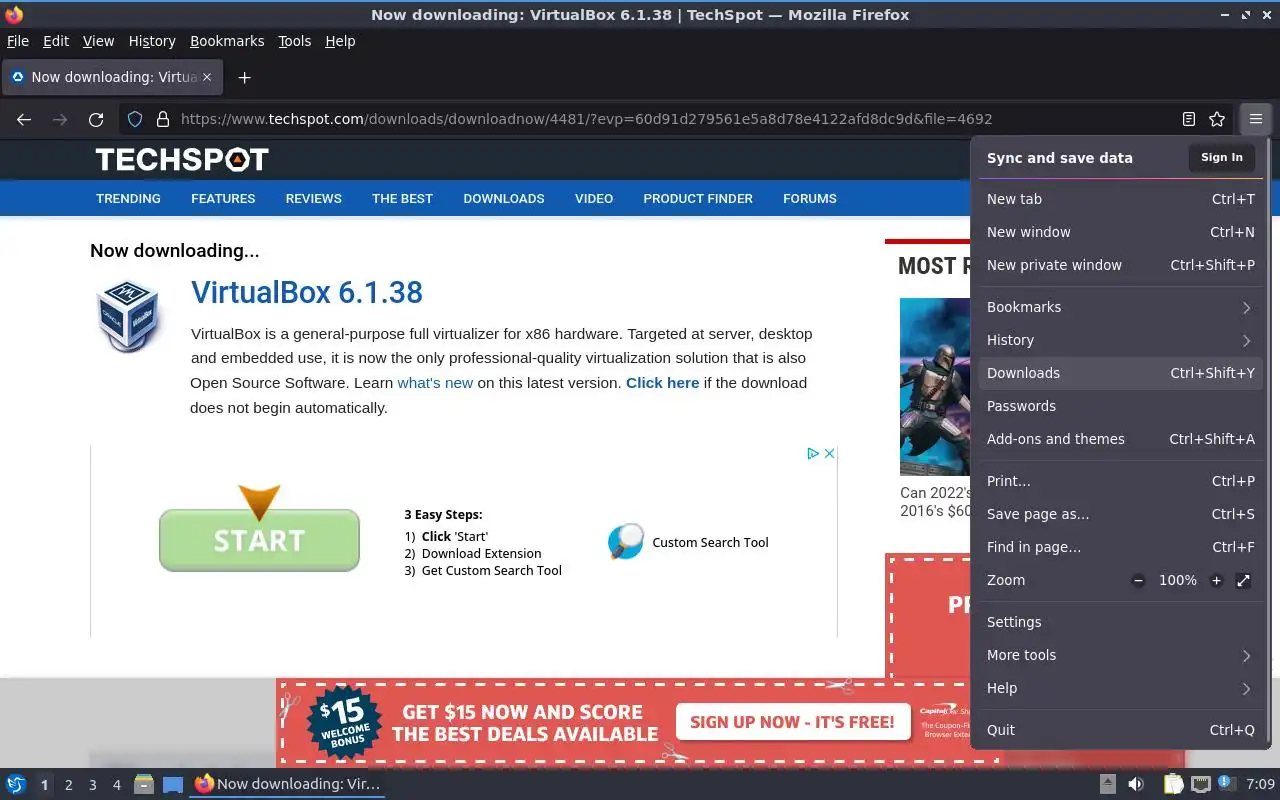Image resolution: width=1280 pixels, height=800 pixels.
Task: Zoom out with the minus button
Action: click(1138, 580)
